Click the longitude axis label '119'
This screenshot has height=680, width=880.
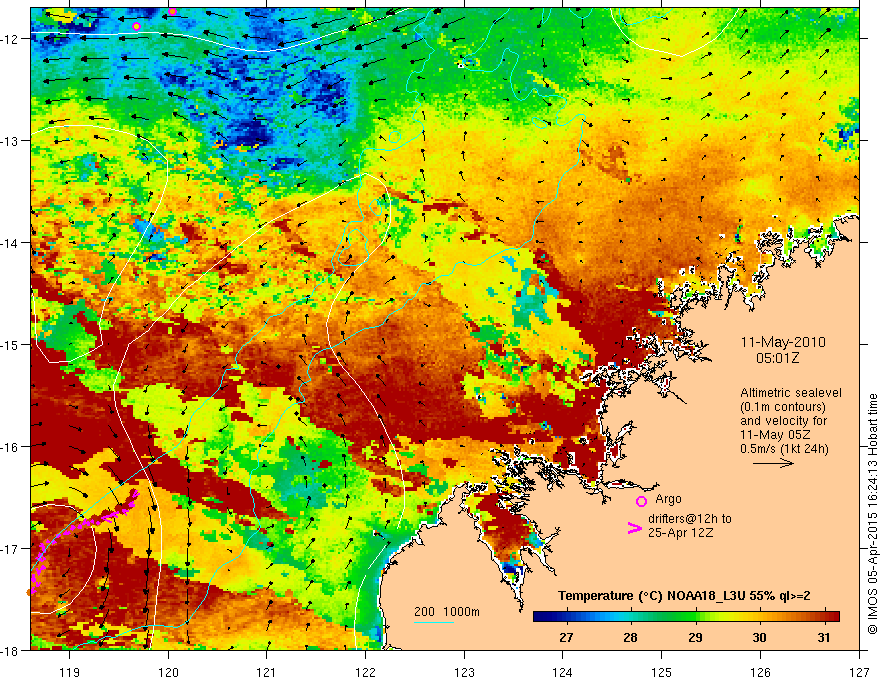click(70, 672)
